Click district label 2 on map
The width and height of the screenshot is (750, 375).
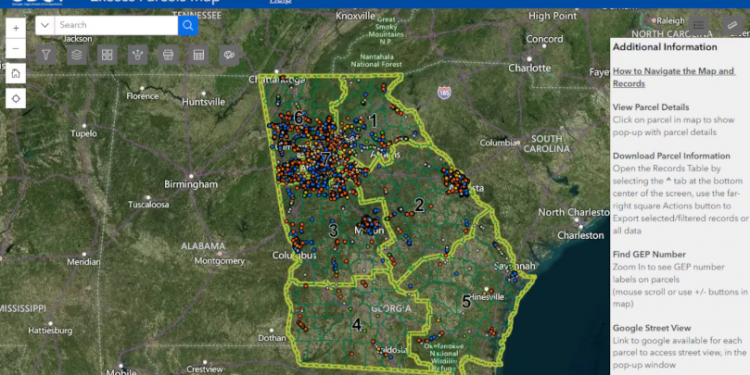pos(419,206)
